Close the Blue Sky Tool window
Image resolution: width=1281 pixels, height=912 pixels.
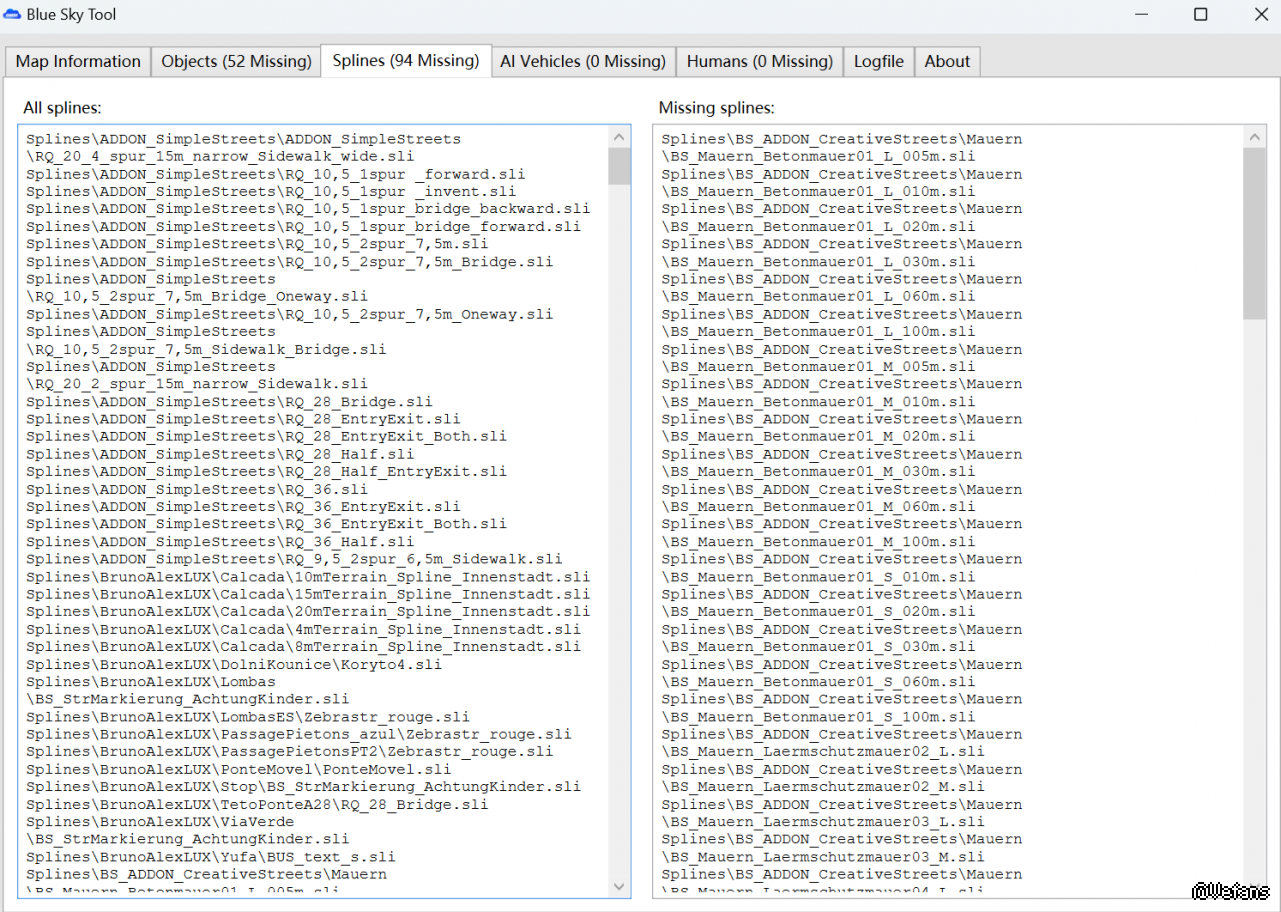point(1261,15)
